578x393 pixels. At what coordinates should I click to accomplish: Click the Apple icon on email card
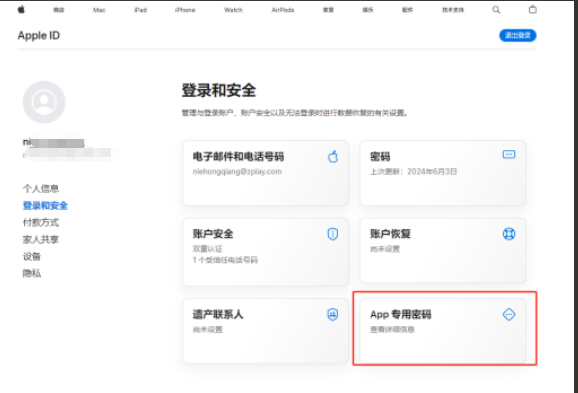(333, 156)
